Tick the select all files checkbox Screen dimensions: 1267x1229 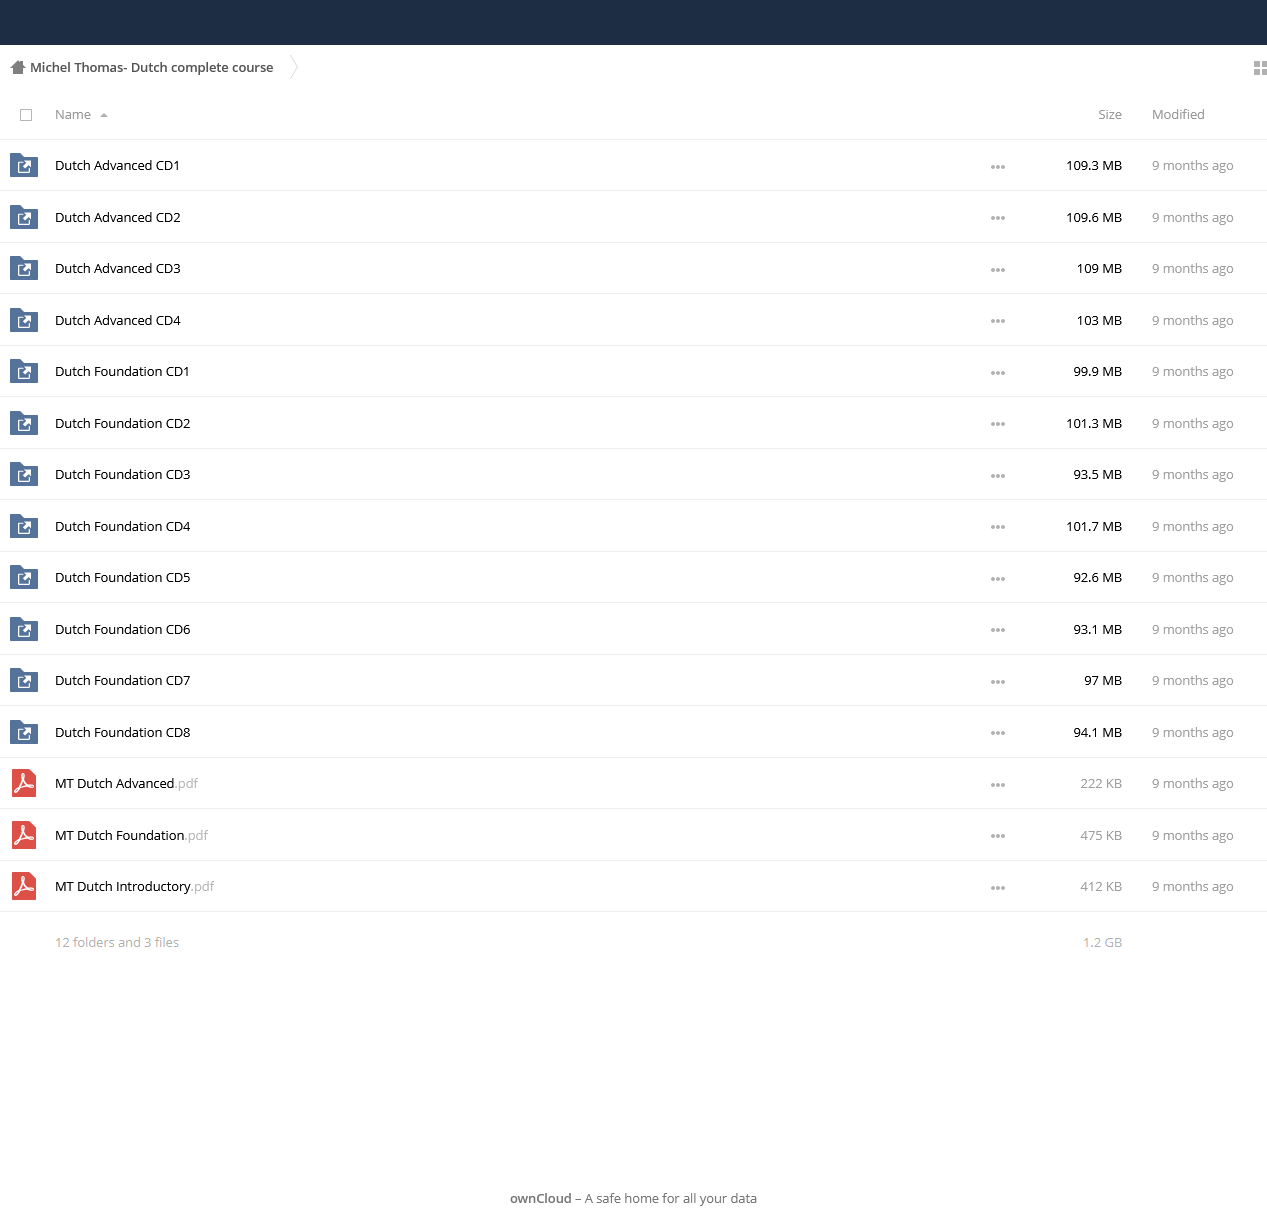point(26,115)
